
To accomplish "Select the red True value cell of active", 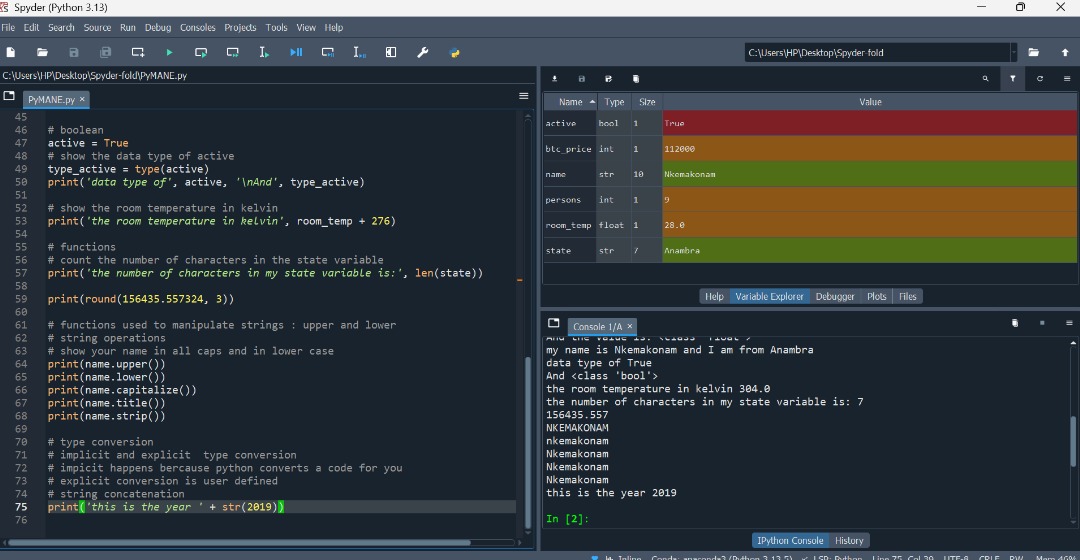I will pyautogui.click(x=870, y=123).
